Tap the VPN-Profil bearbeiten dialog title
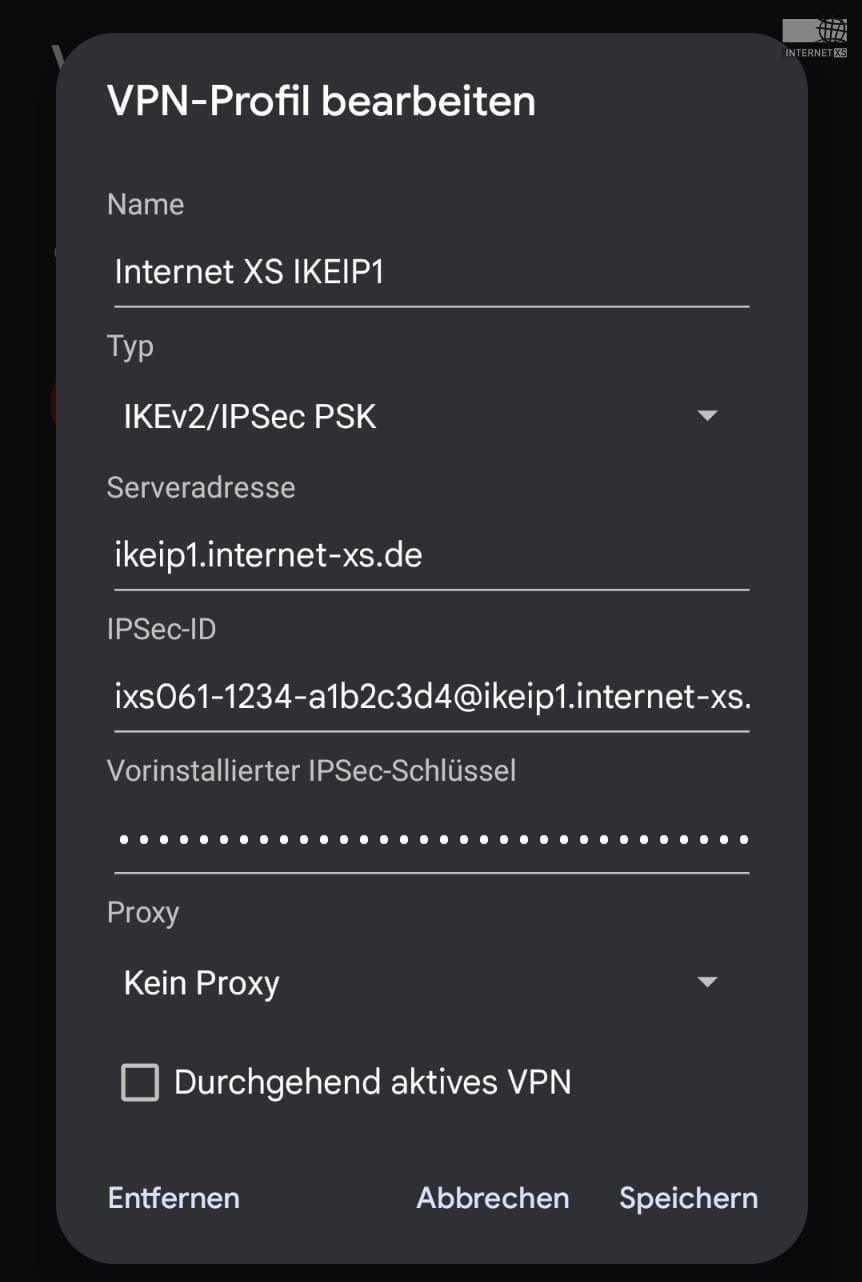Image resolution: width=862 pixels, height=1282 pixels. (321, 102)
